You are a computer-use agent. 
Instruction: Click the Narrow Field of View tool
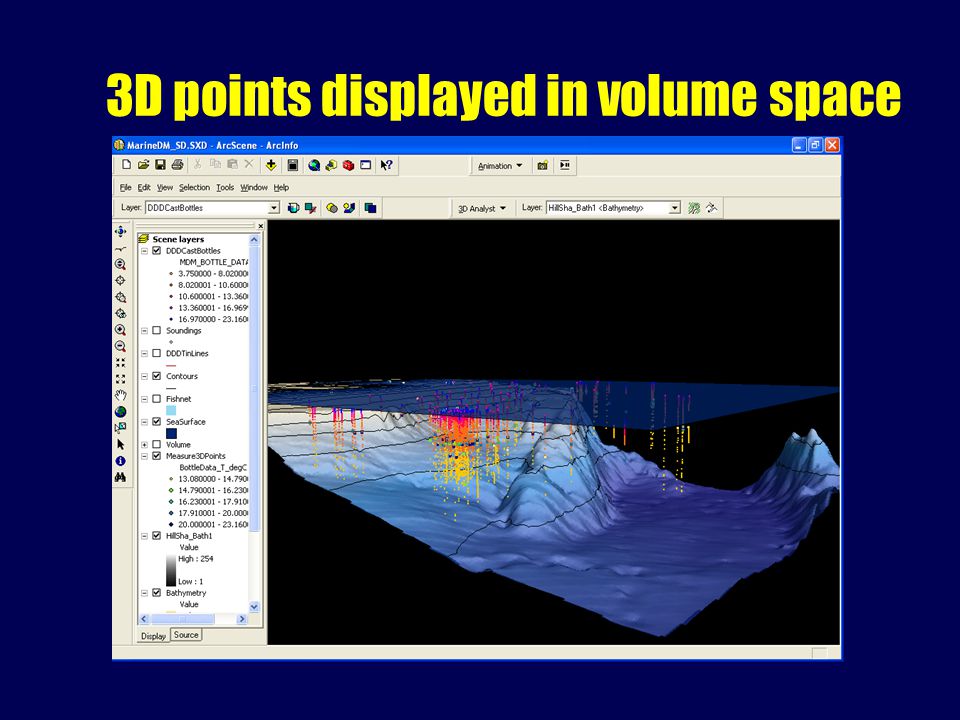tap(121, 362)
